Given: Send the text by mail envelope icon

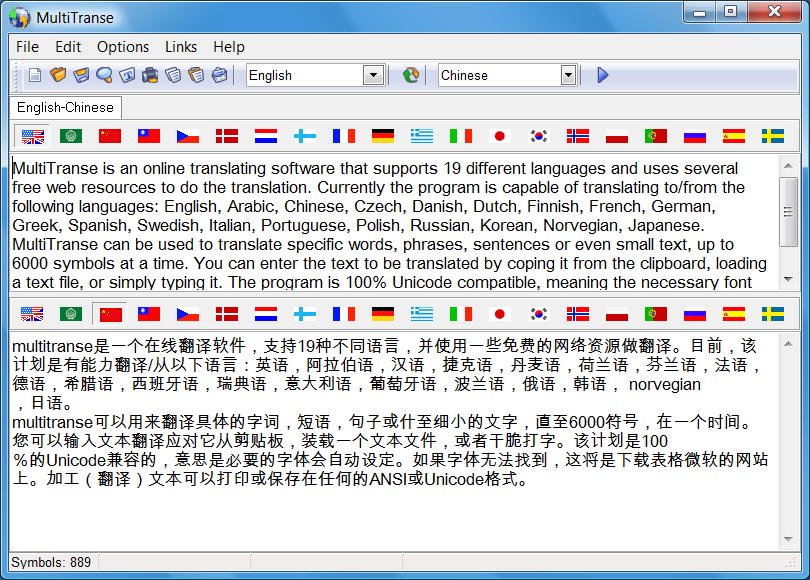Looking at the screenshot, I should click(x=220, y=75).
